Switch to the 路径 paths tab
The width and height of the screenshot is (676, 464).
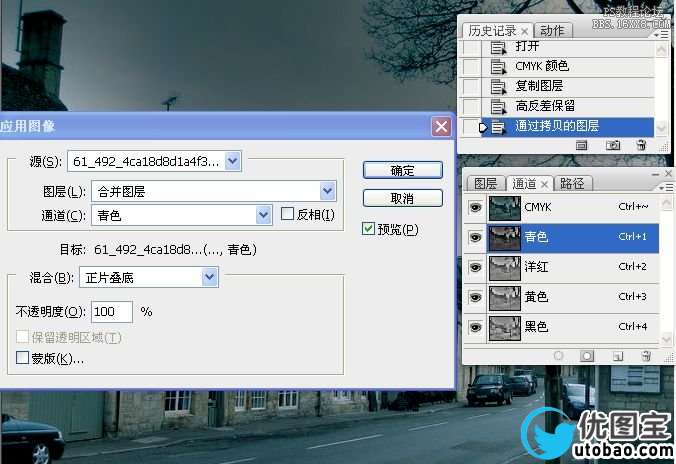572,184
